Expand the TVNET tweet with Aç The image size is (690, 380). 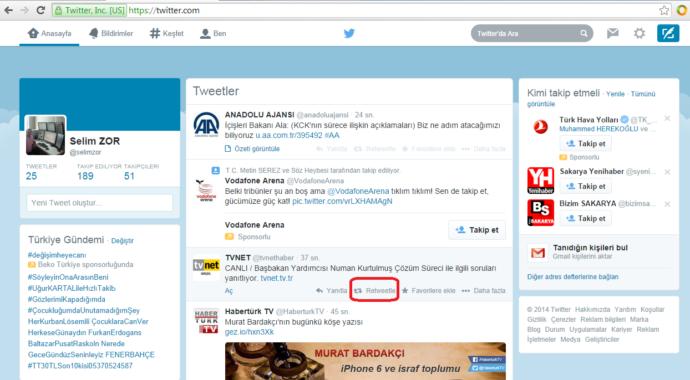click(x=229, y=291)
